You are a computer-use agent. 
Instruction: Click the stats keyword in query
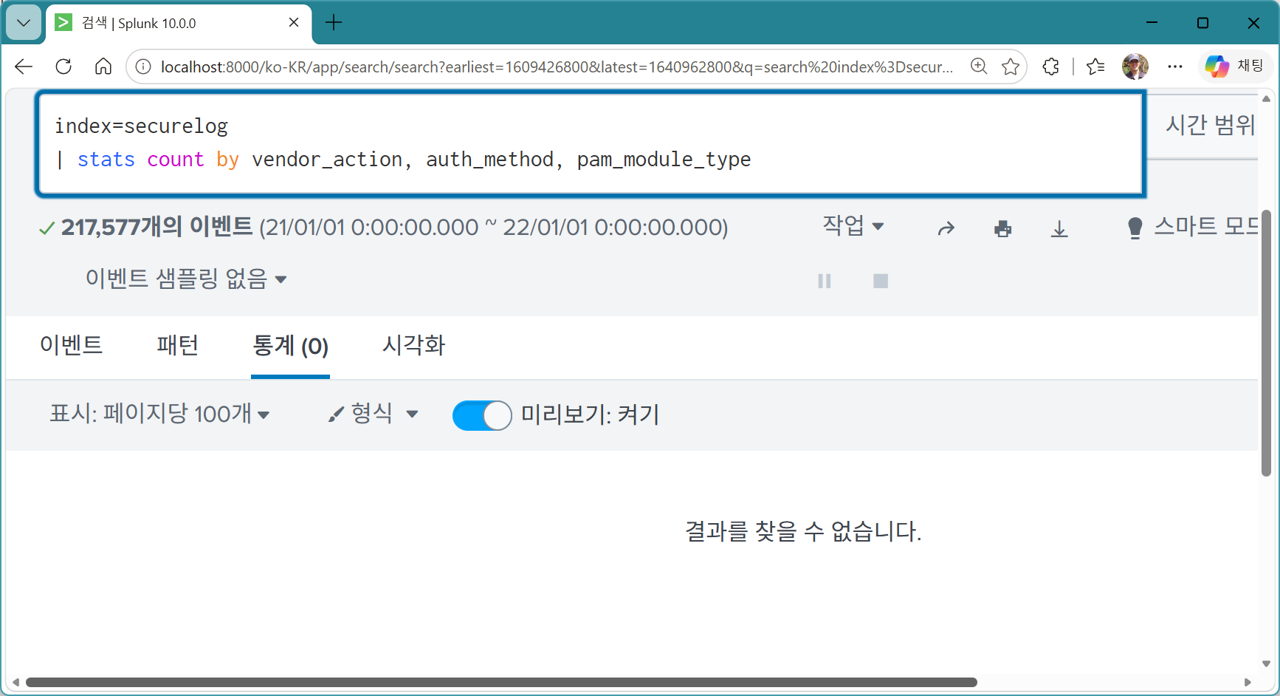(x=106, y=159)
